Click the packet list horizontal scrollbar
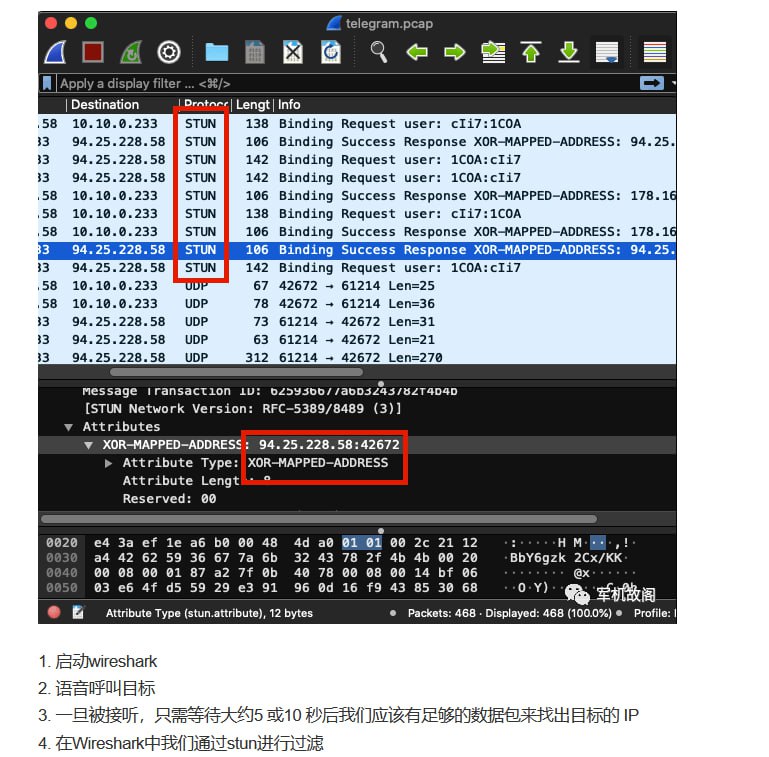 point(237,372)
